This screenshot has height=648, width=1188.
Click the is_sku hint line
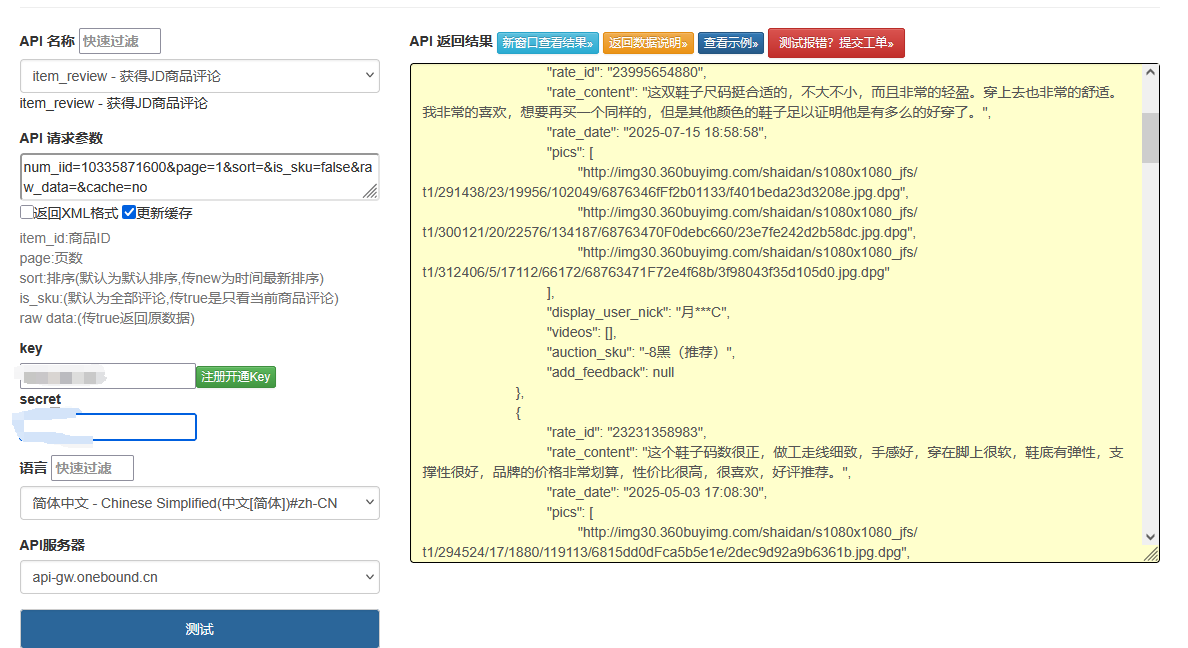pos(180,299)
